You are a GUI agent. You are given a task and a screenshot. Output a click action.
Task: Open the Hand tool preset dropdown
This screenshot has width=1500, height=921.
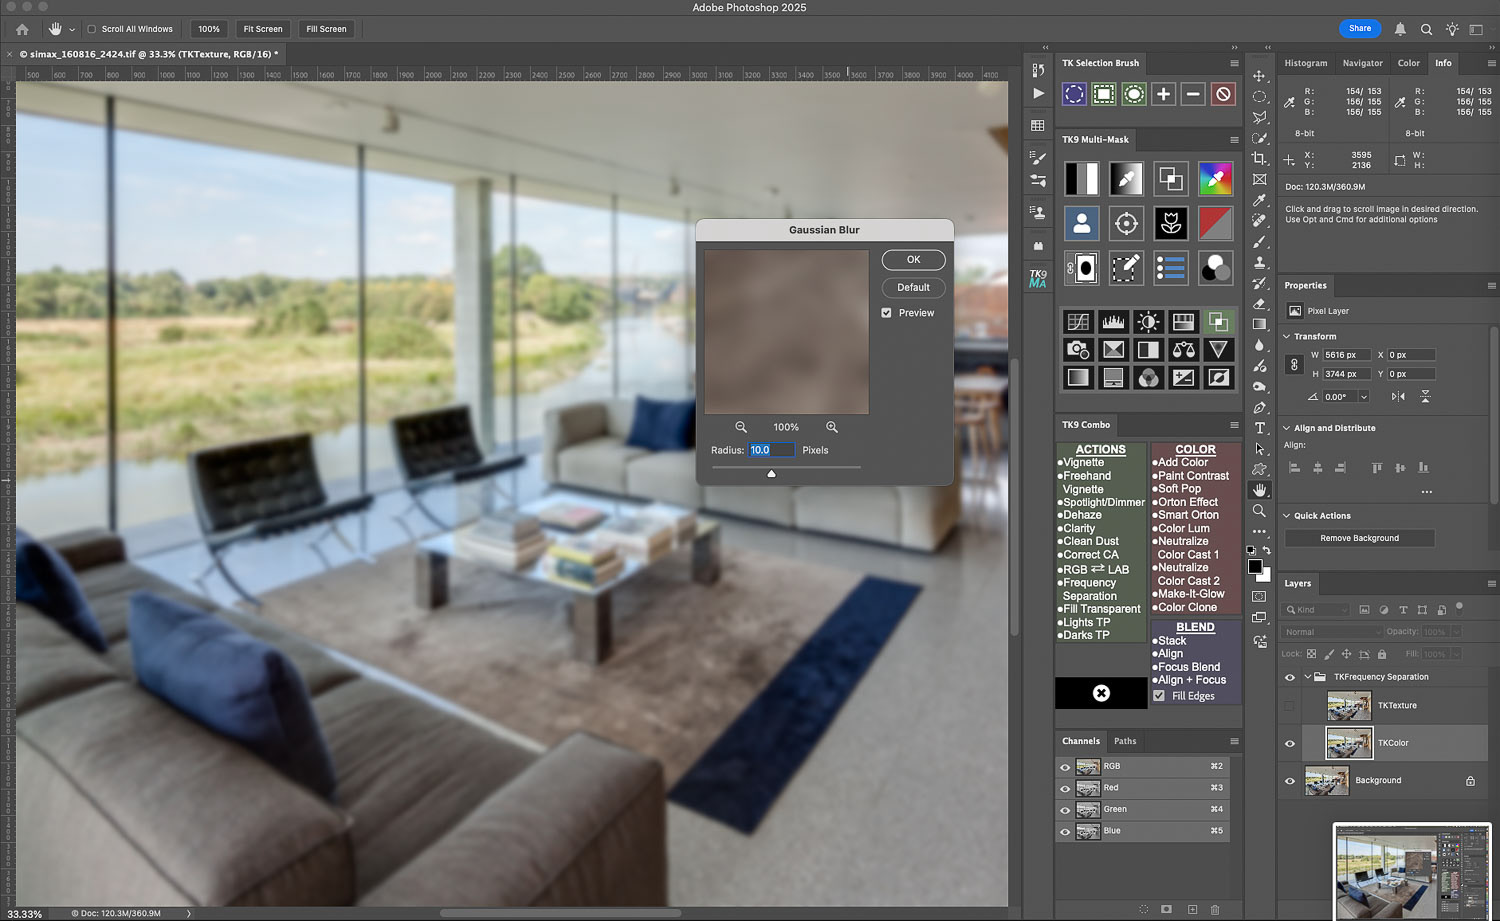click(72, 30)
